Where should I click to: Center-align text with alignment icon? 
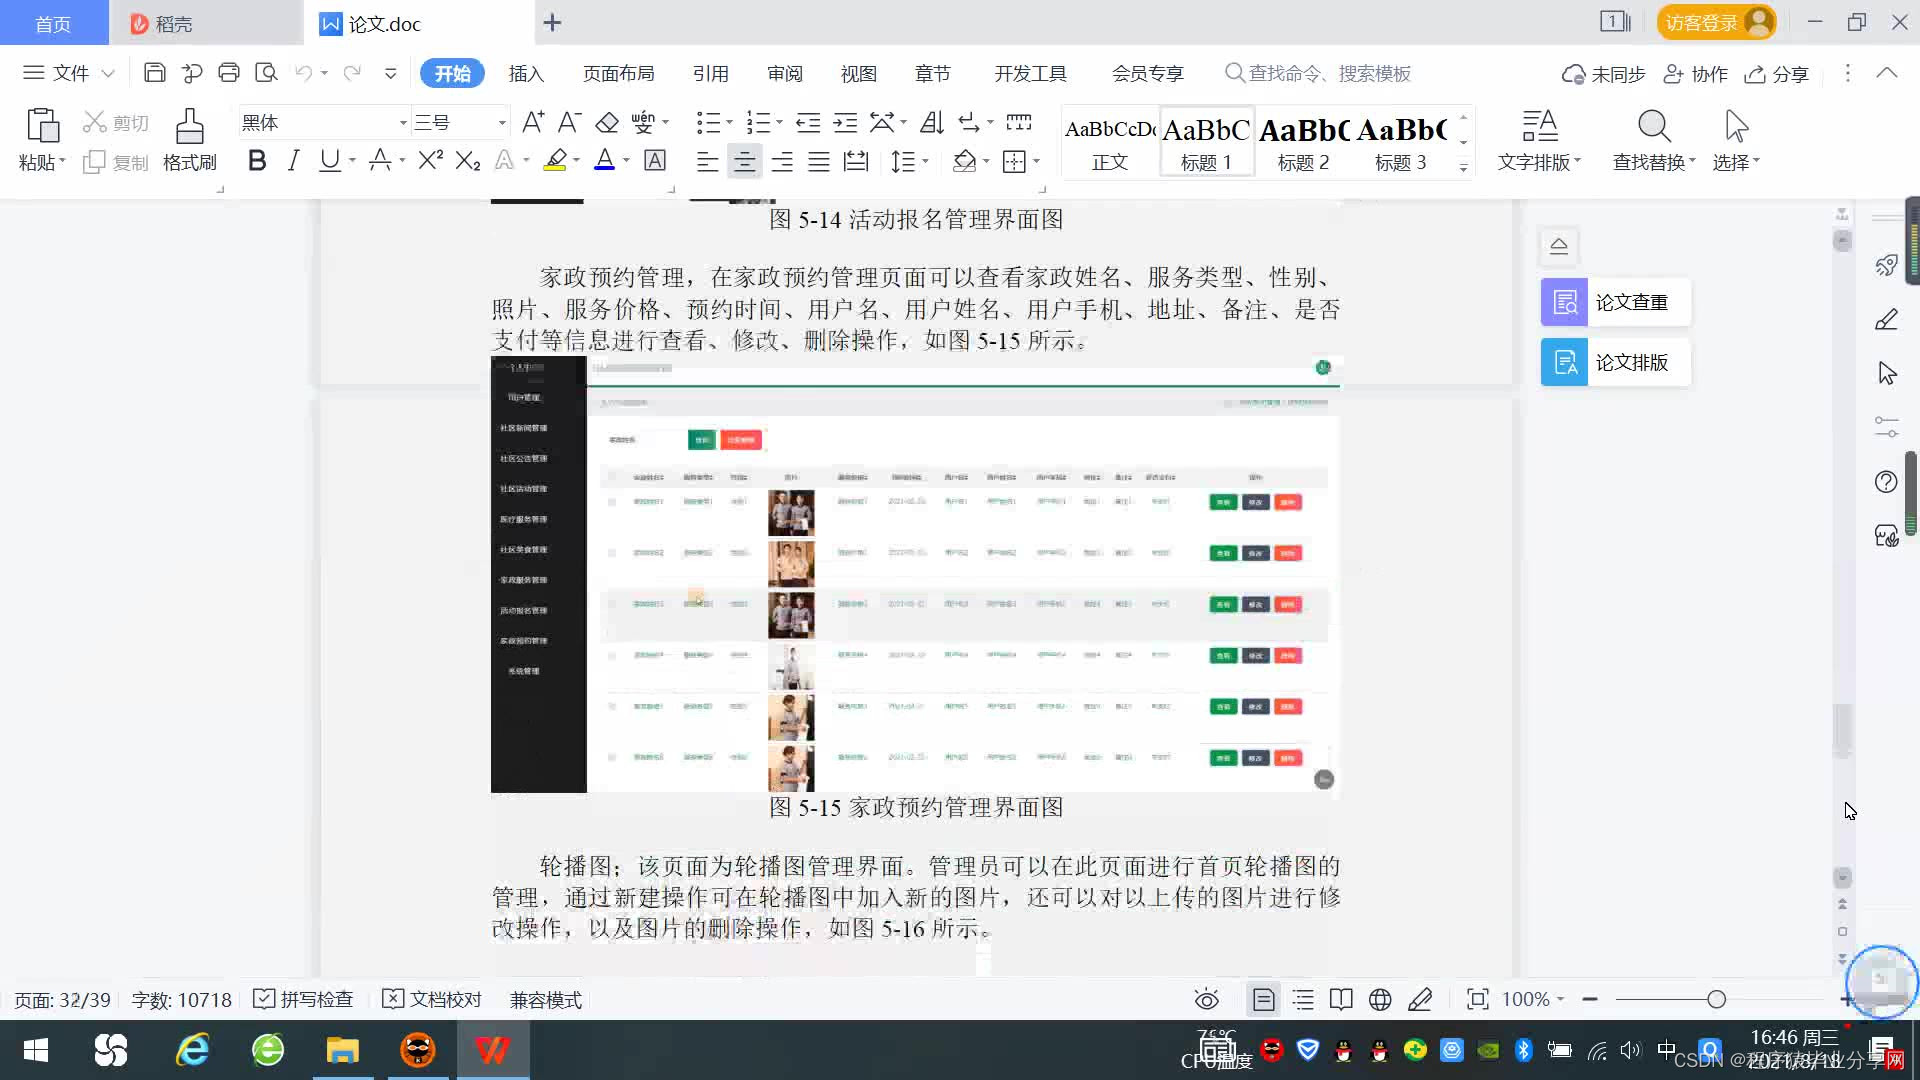click(744, 162)
